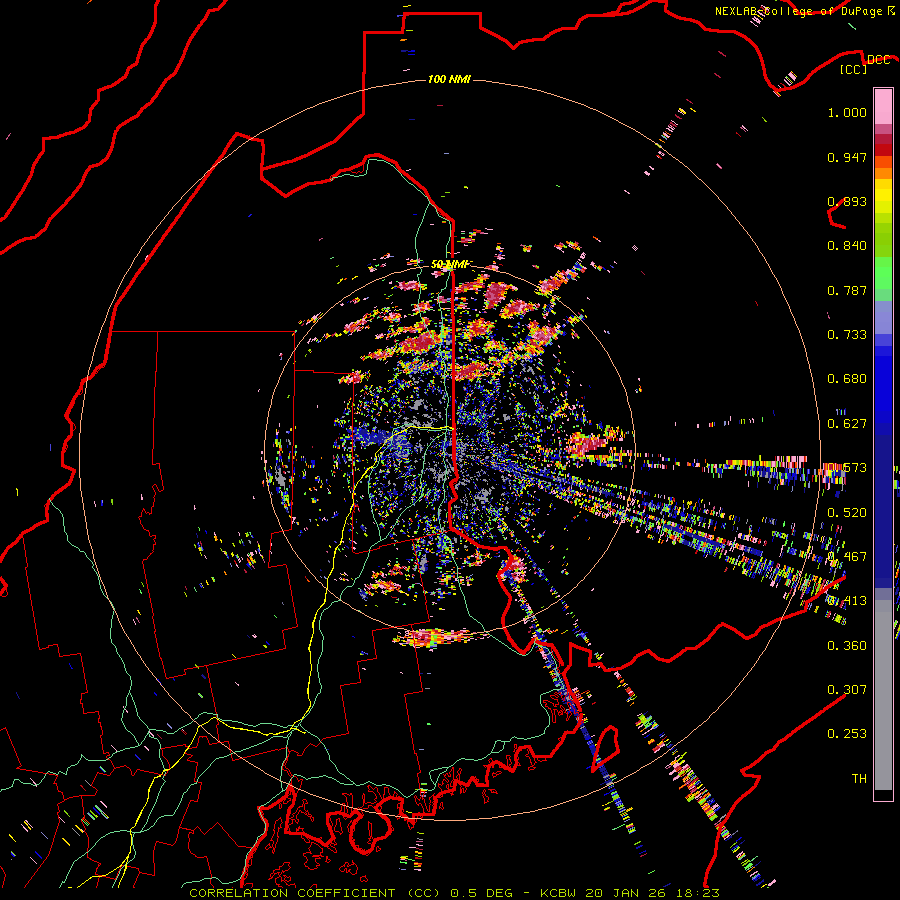Image resolution: width=900 pixels, height=900 pixels.
Task: Pick the lavender segment of color bar
Action: pyautogui.click(x=883, y=317)
